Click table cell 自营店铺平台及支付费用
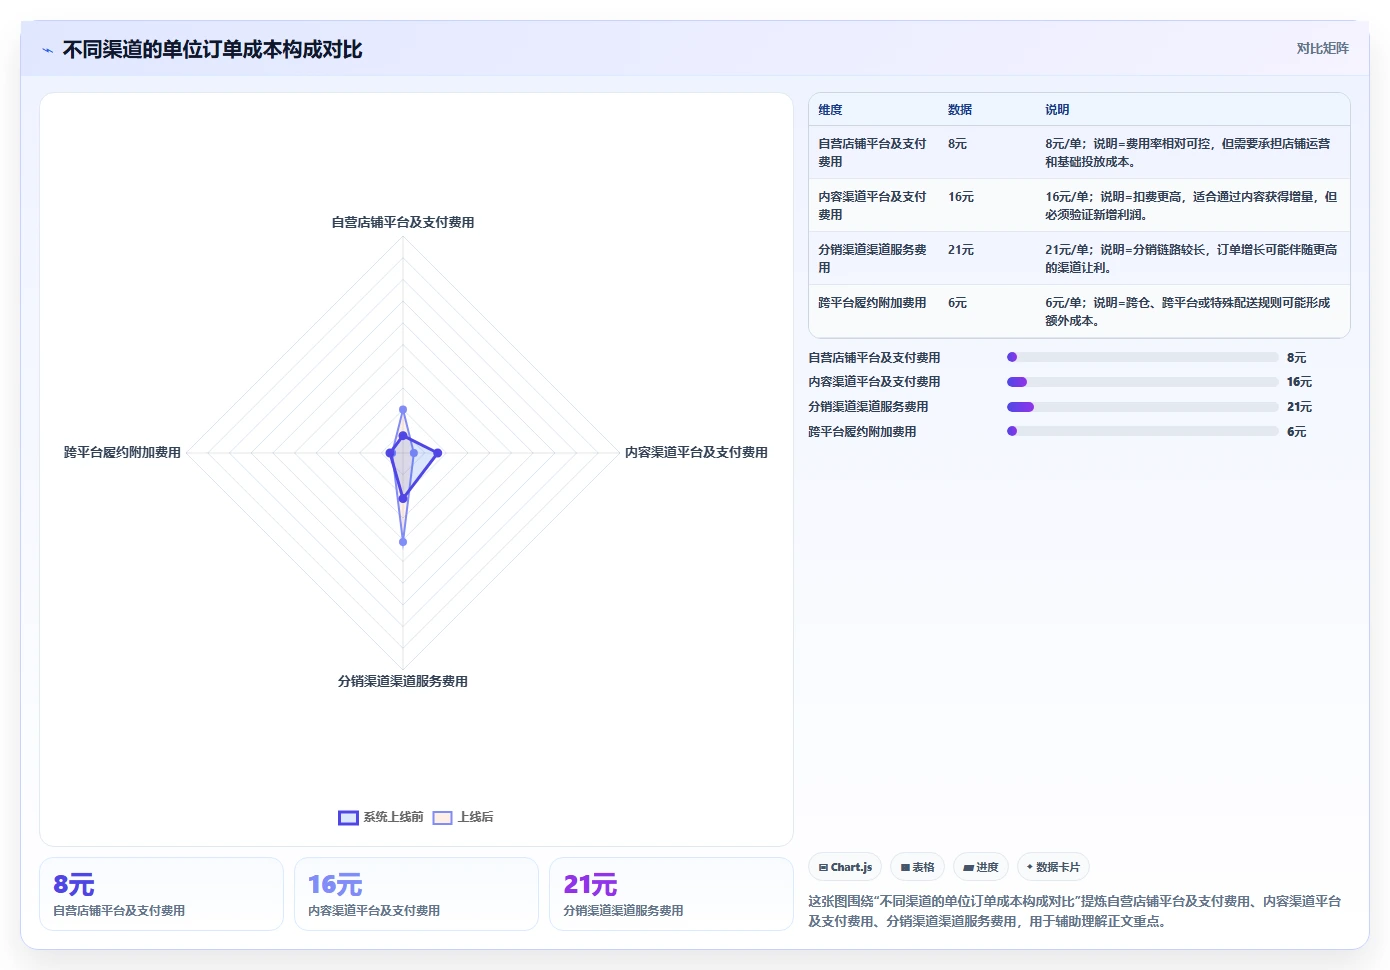The width and height of the screenshot is (1390, 970). click(x=873, y=153)
